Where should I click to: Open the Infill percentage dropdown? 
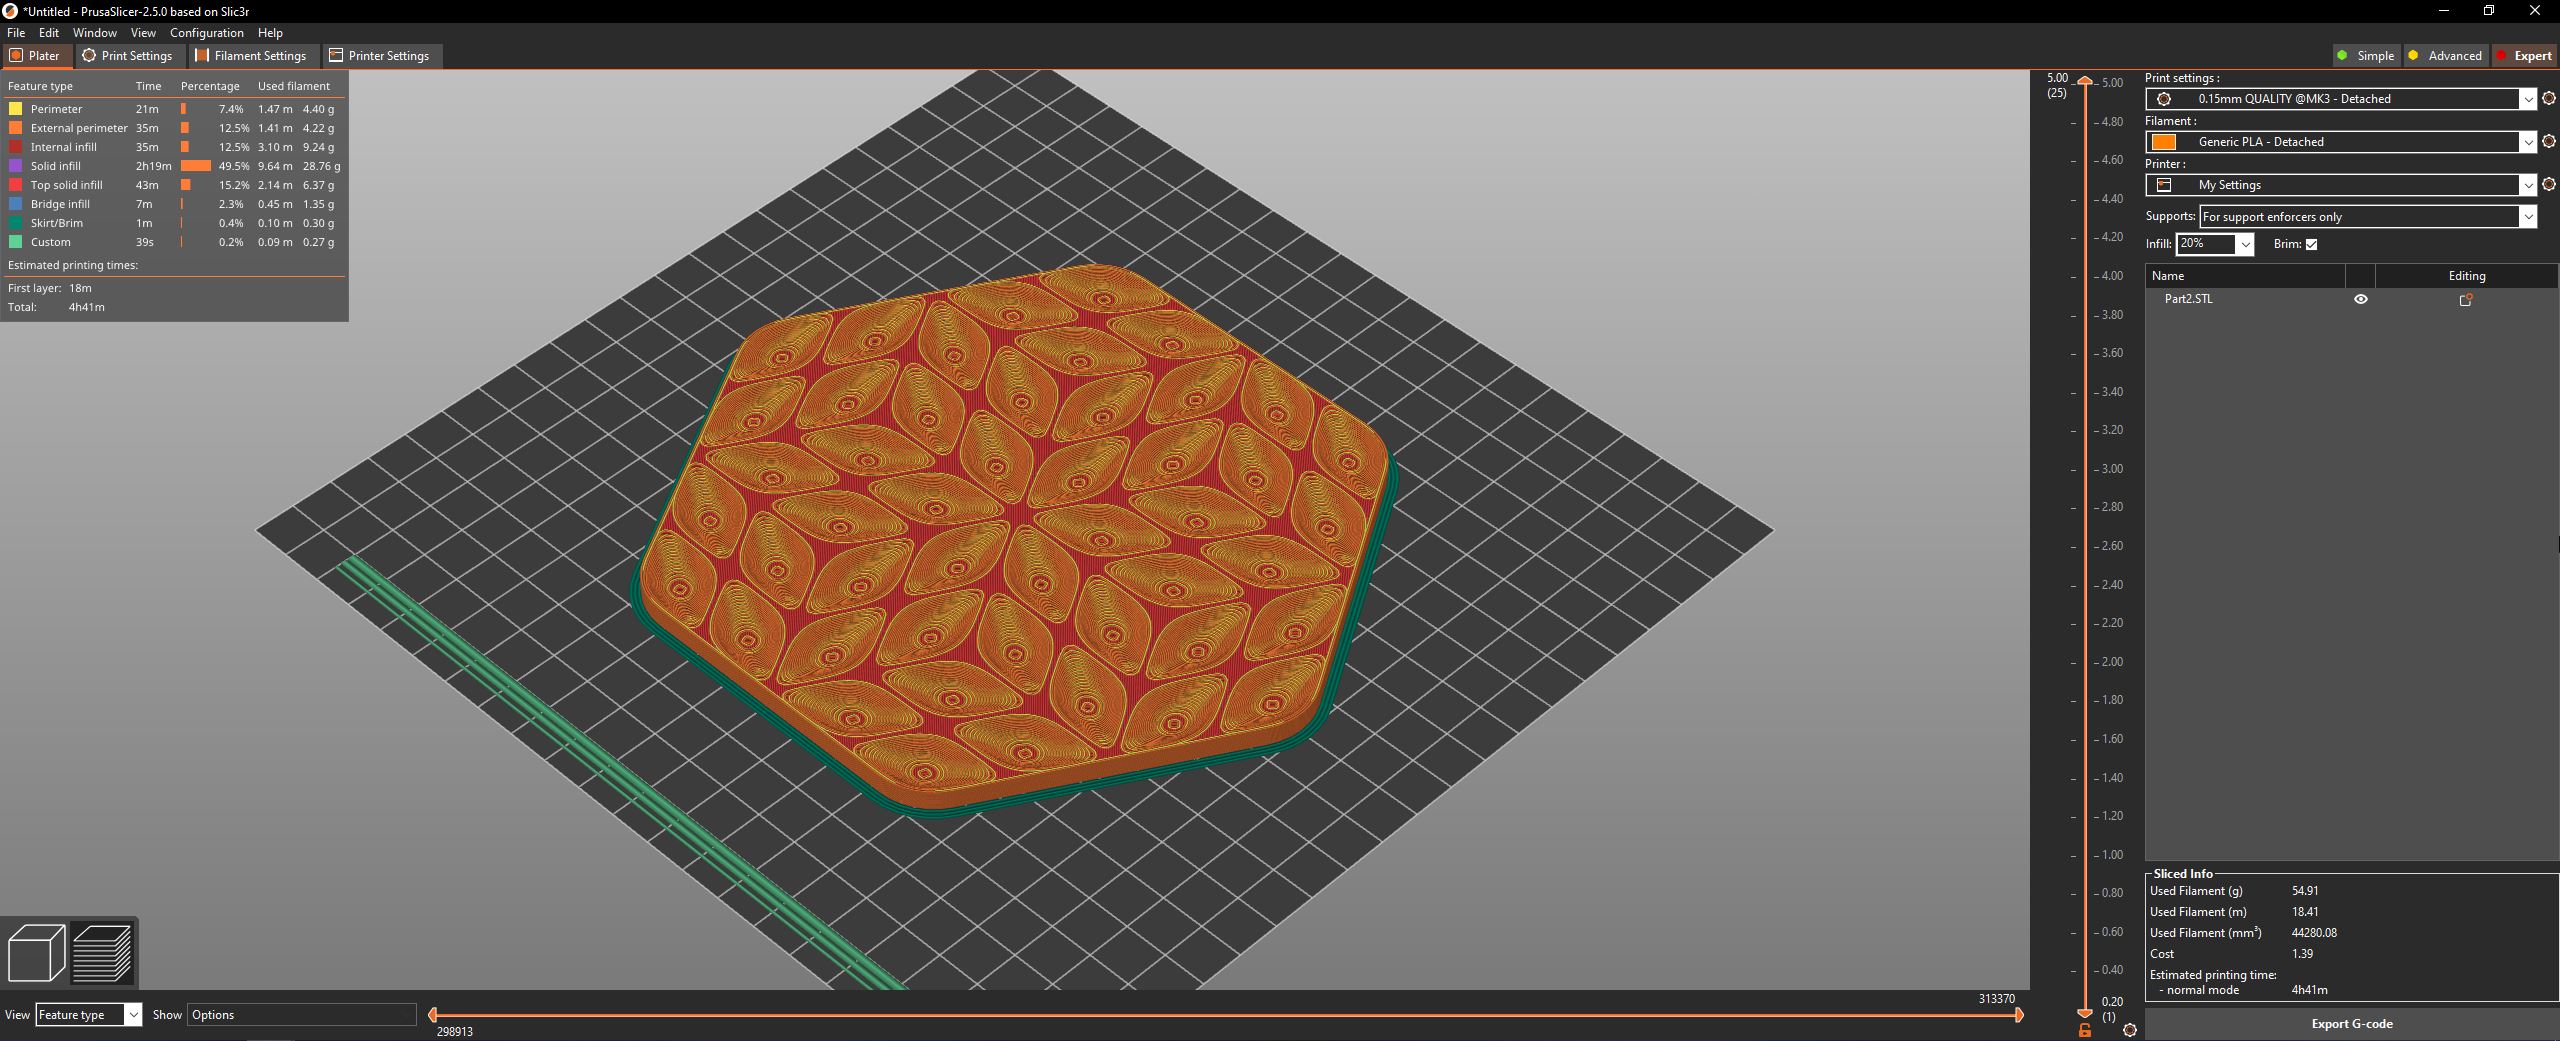pyautogui.click(x=2245, y=244)
